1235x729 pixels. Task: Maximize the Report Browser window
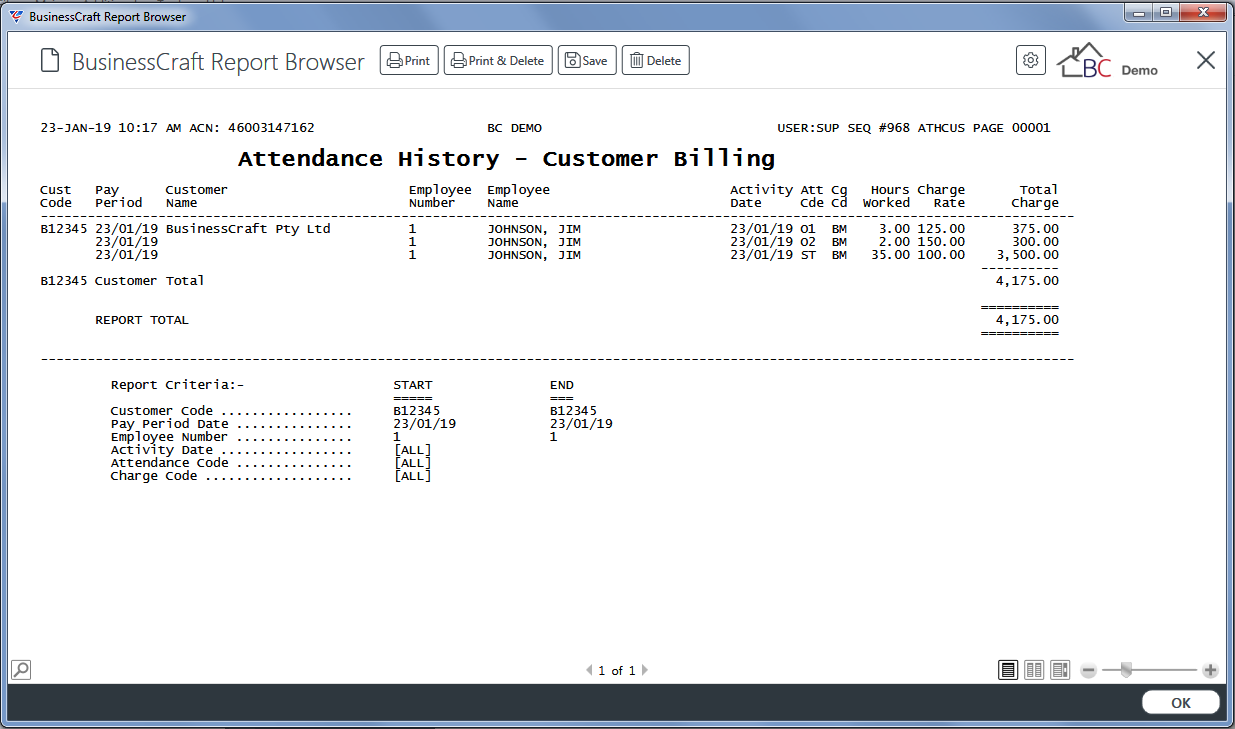1166,12
